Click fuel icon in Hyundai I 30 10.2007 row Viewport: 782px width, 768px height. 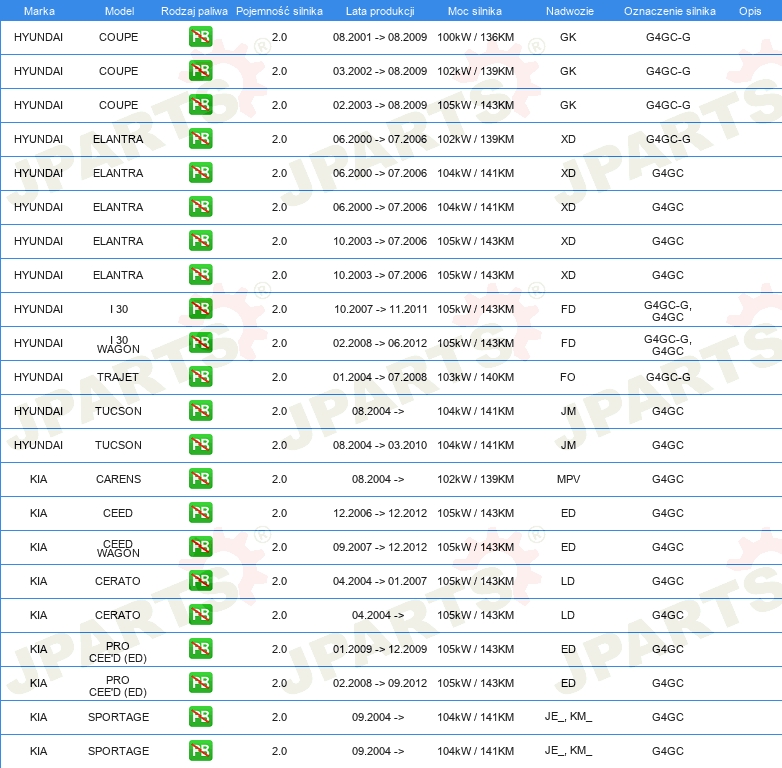point(200,309)
